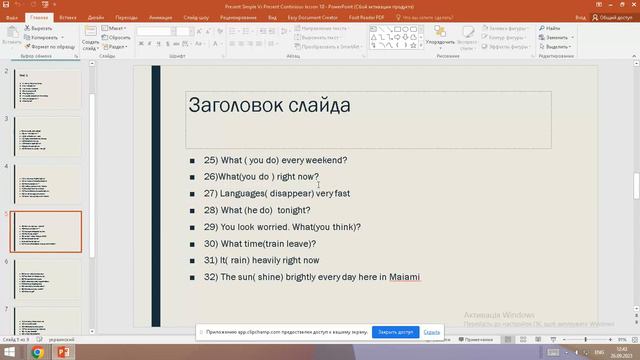Select slide 3 thumbnail

(x=47, y=136)
